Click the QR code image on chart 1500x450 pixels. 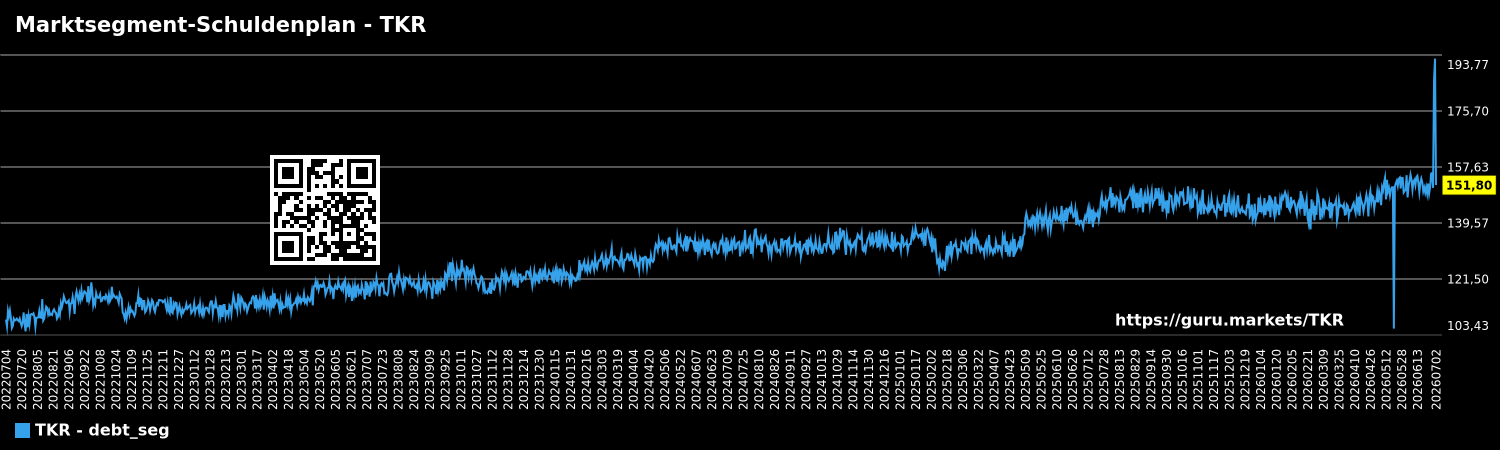point(325,210)
